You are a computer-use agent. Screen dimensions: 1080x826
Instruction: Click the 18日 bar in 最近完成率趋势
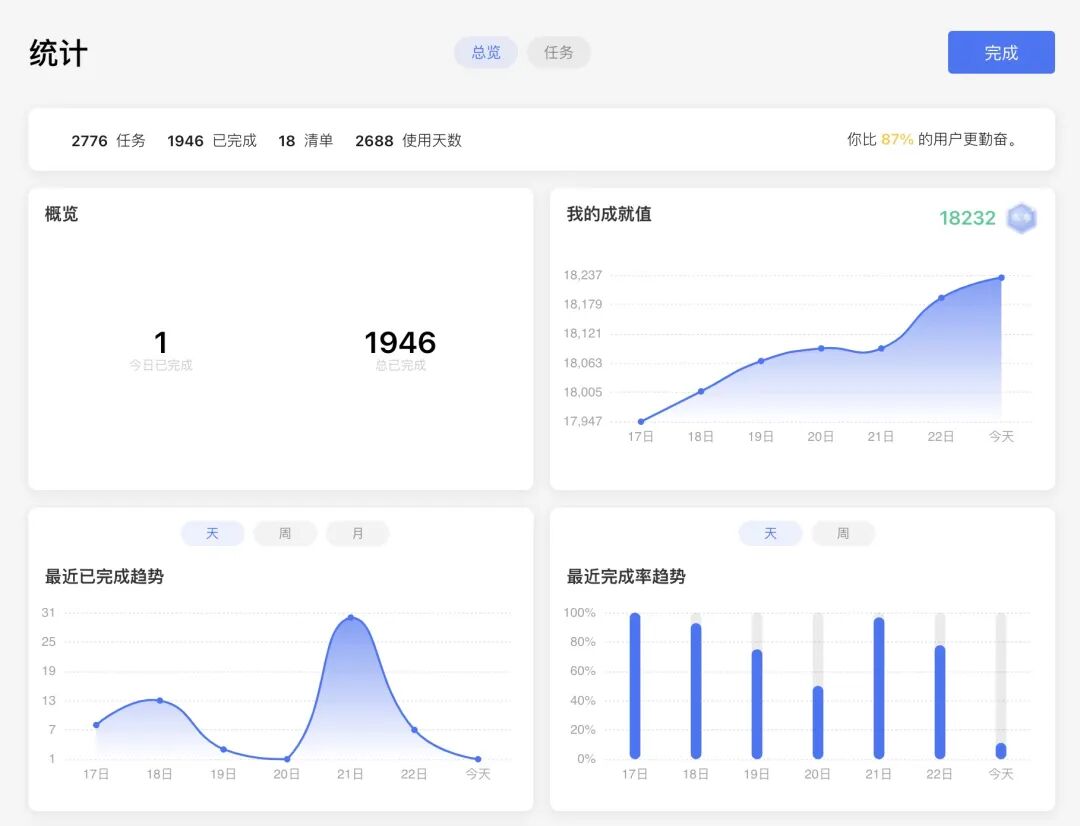696,691
